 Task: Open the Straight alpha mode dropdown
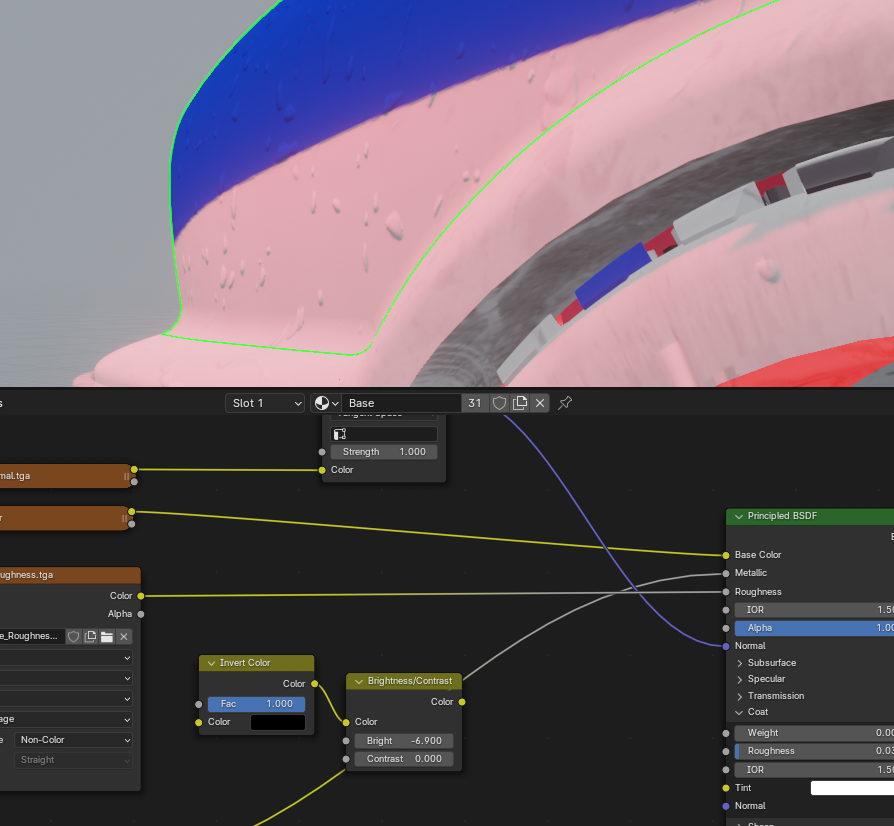point(73,760)
